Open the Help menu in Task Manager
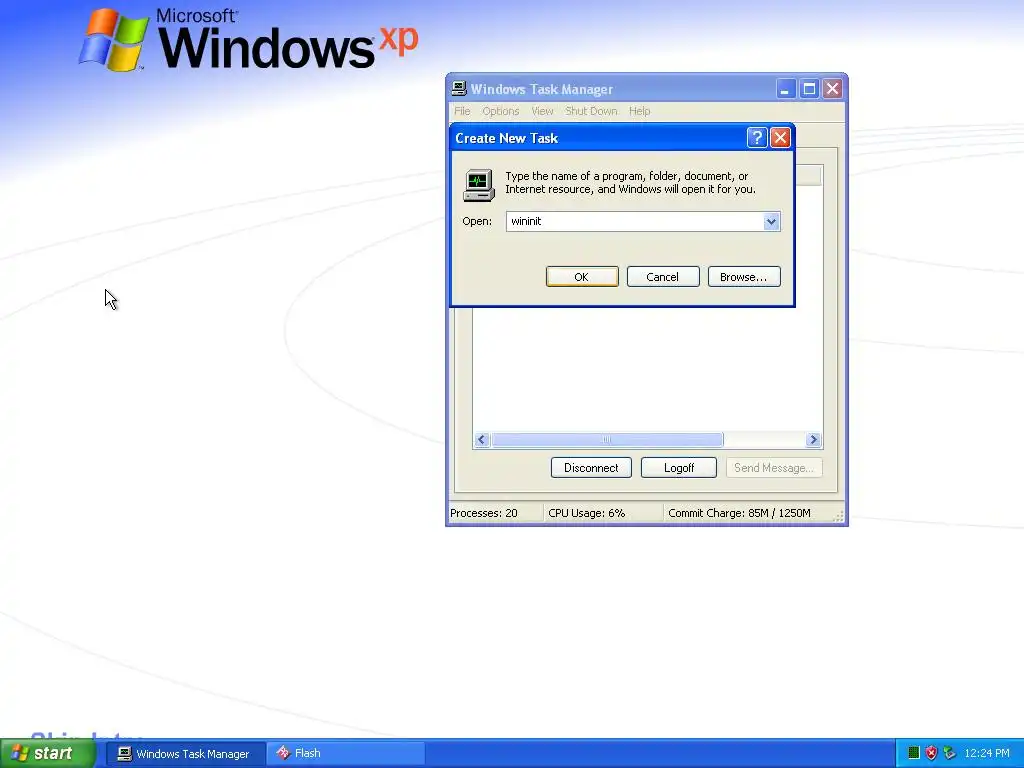1024x768 pixels. 639,111
